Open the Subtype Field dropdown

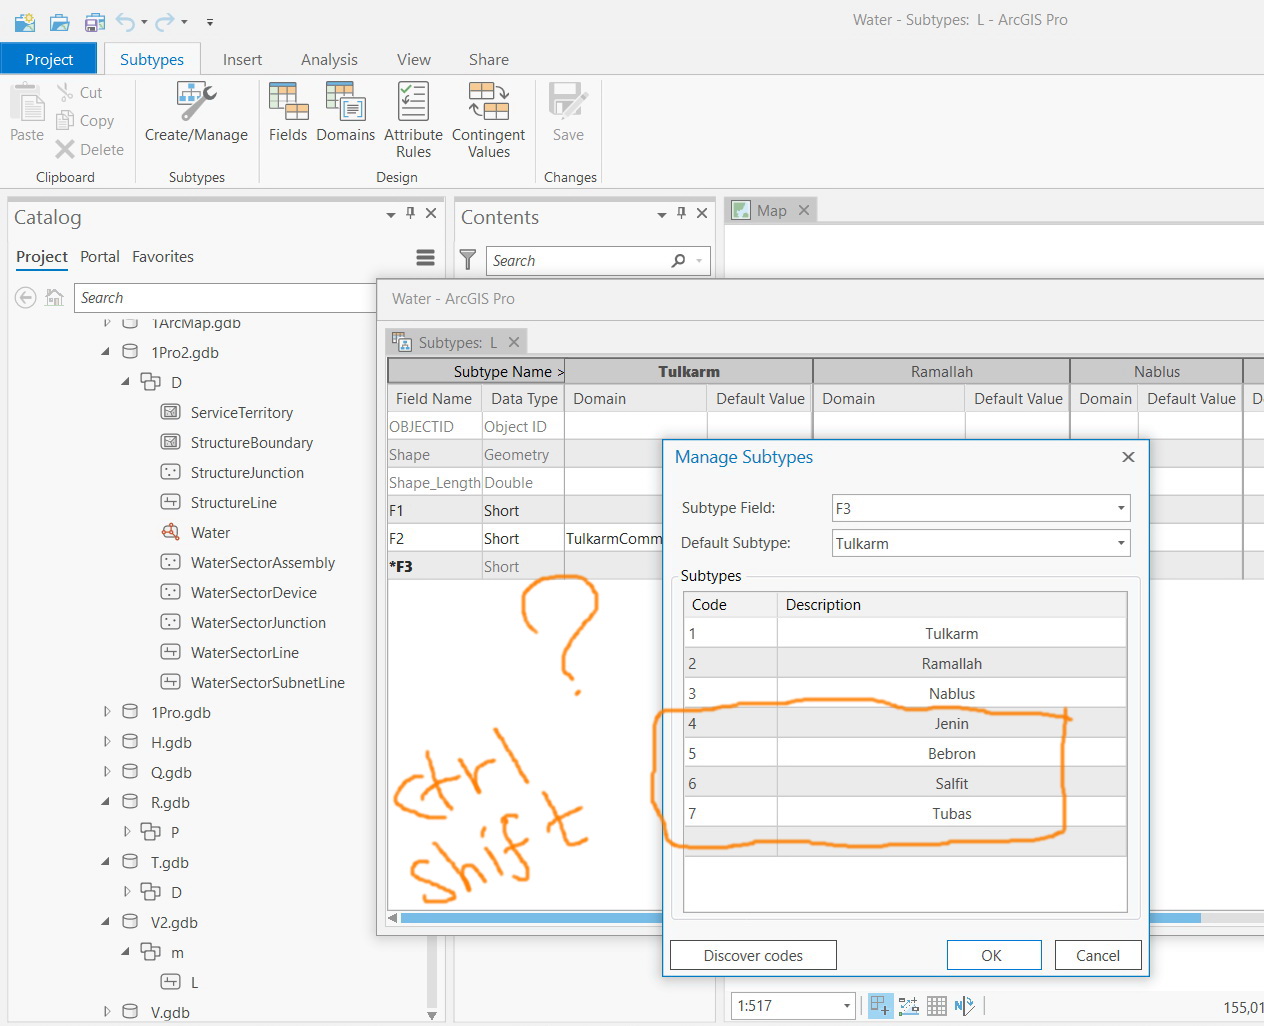1121,508
